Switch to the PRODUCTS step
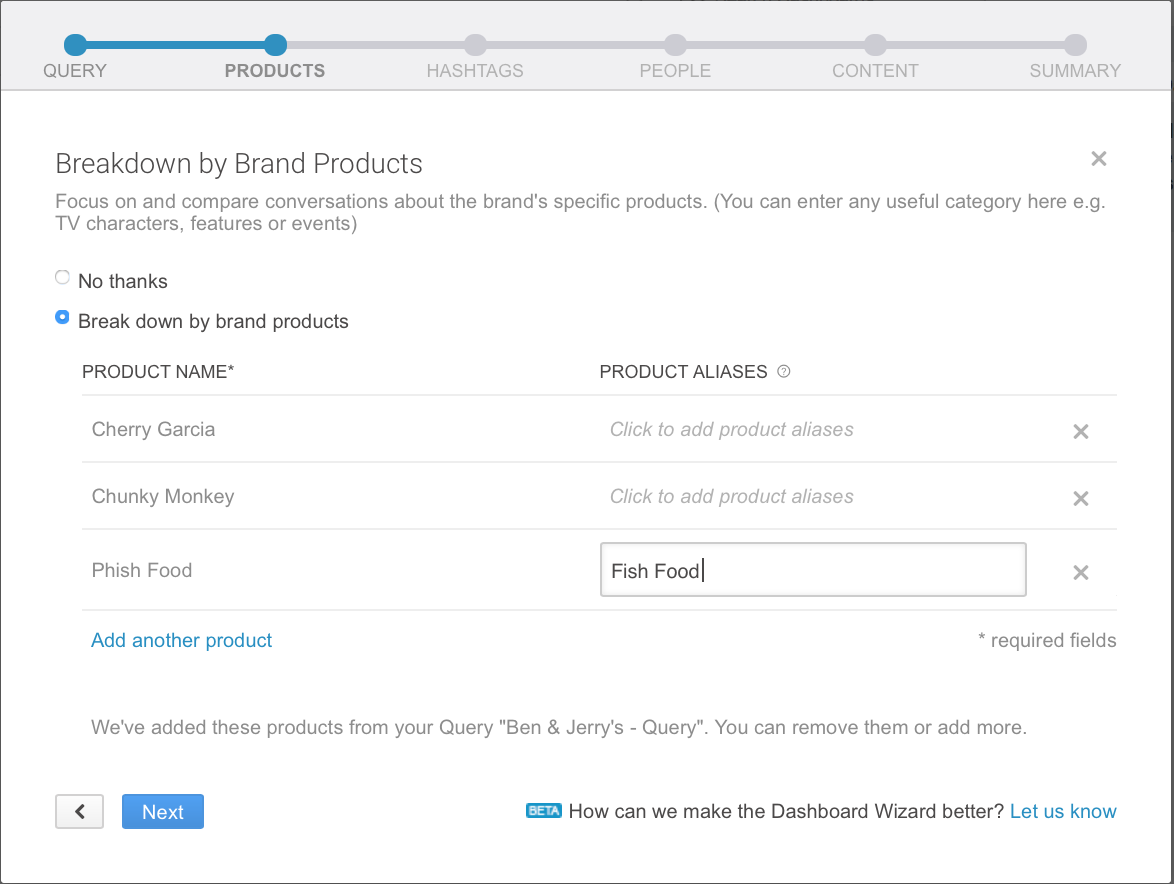The width and height of the screenshot is (1174, 884). (275, 43)
